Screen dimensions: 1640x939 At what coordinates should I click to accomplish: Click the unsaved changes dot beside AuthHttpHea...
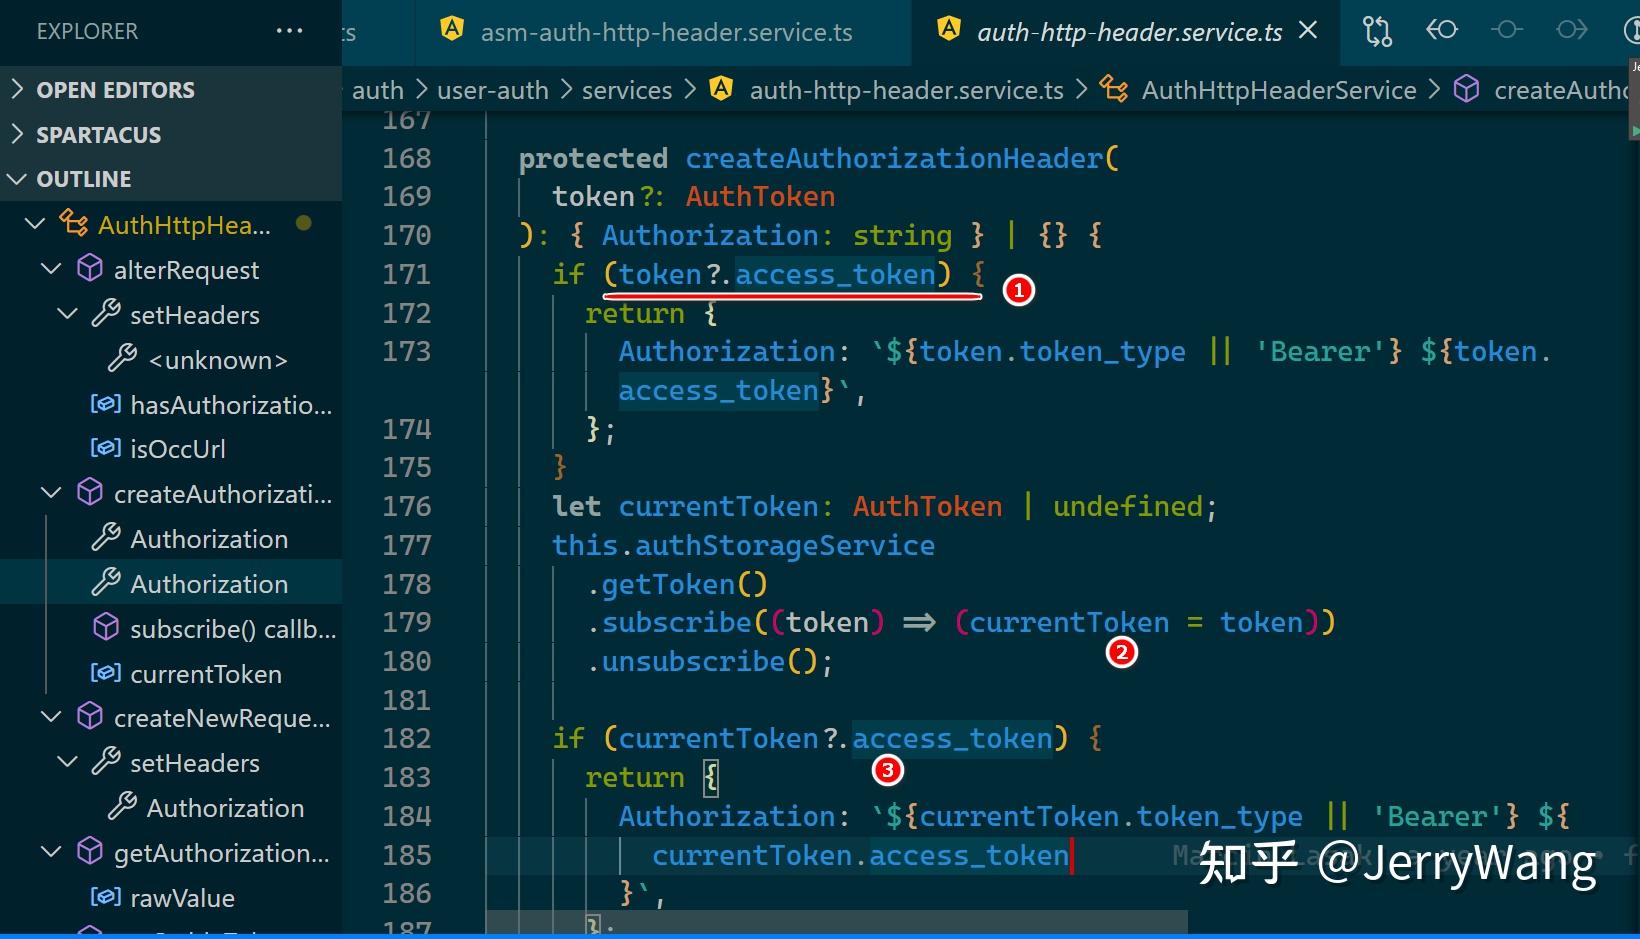pos(303,224)
